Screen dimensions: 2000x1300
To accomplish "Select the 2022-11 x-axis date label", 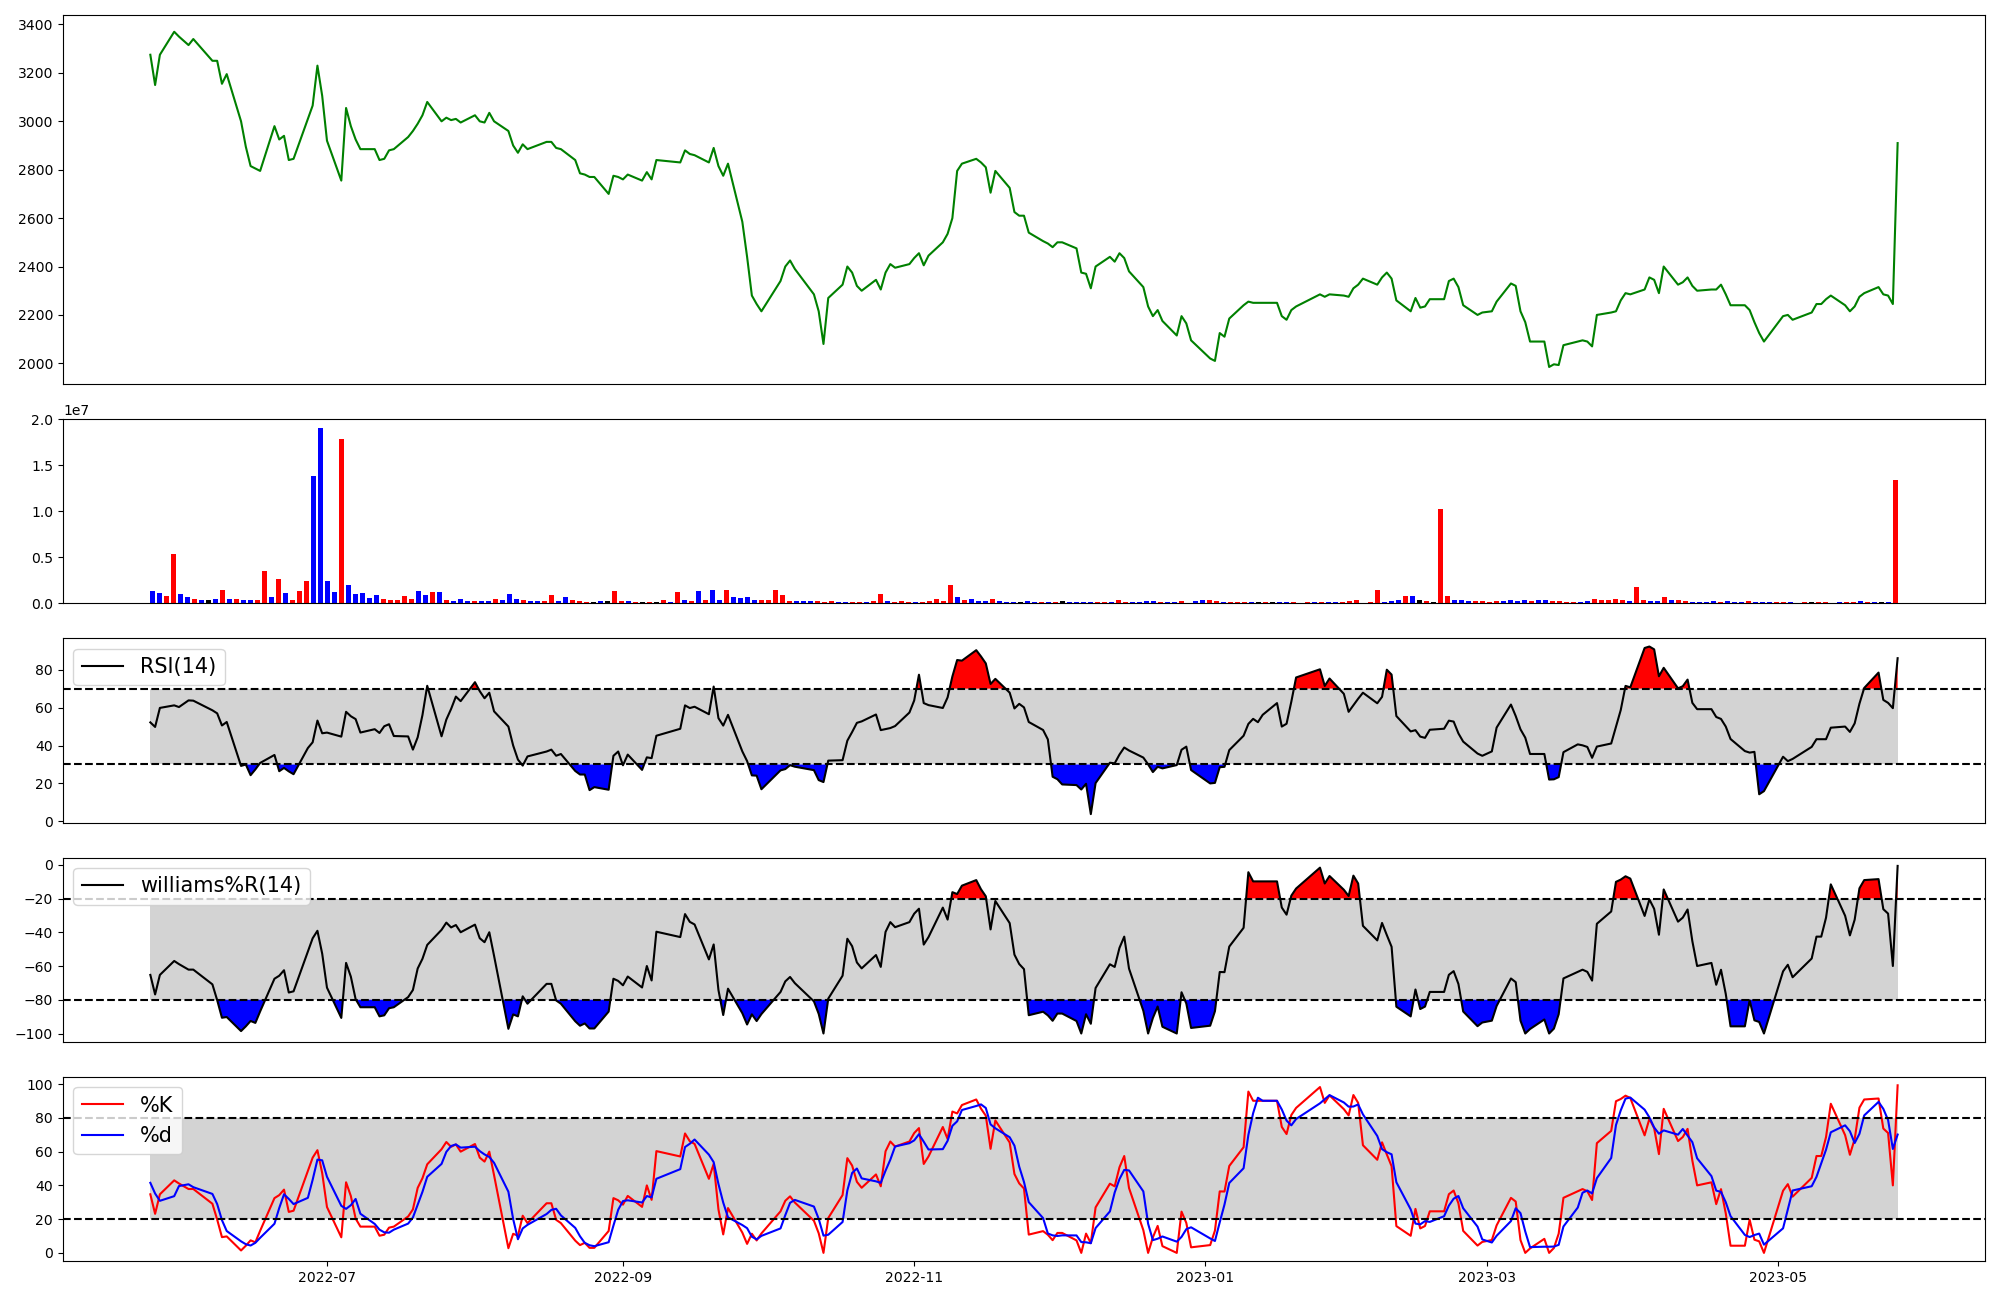I will (x=914, y=1277).
